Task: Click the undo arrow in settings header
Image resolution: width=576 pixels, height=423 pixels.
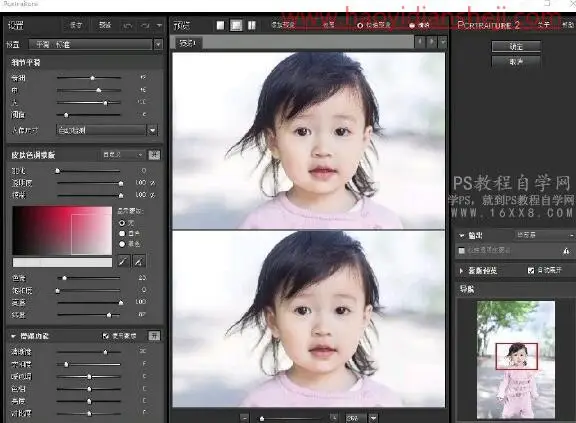Action: (128, 25)
